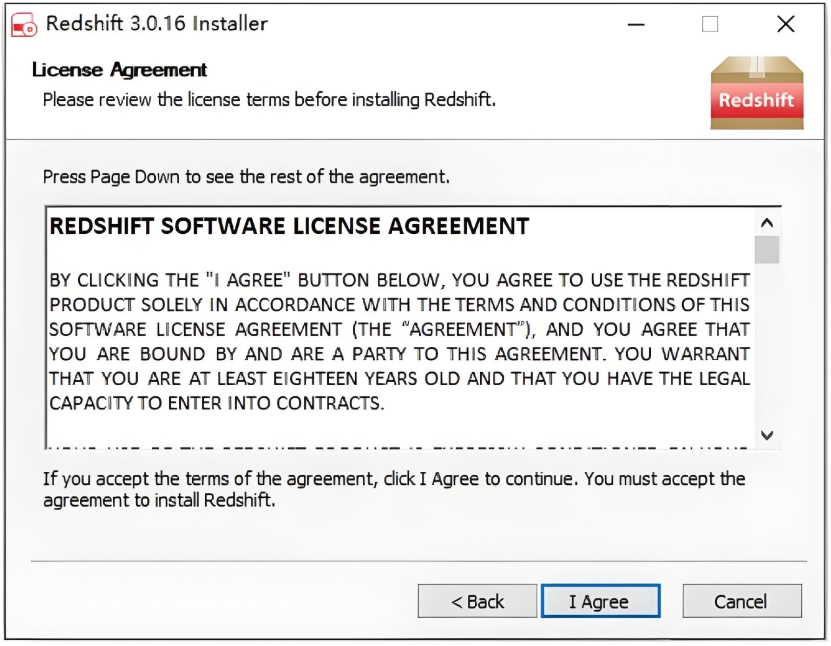Click the maximize window button
The image size is (831, 646).
710,25
